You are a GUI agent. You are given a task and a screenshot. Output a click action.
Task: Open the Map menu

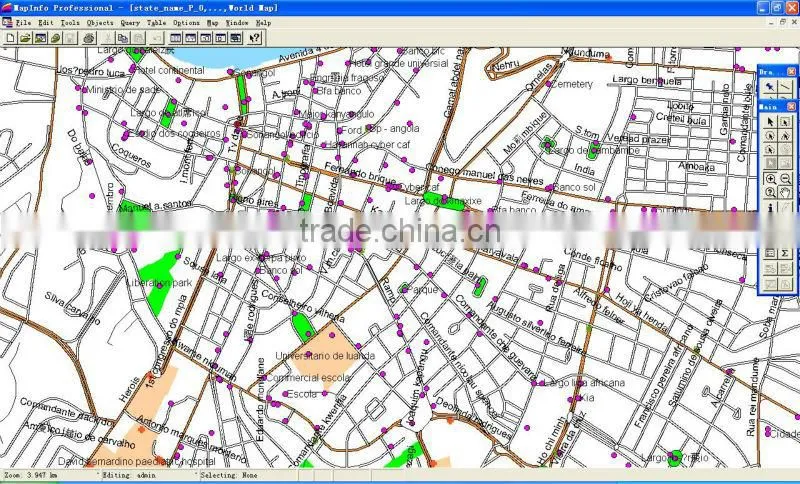click(212, 23)
